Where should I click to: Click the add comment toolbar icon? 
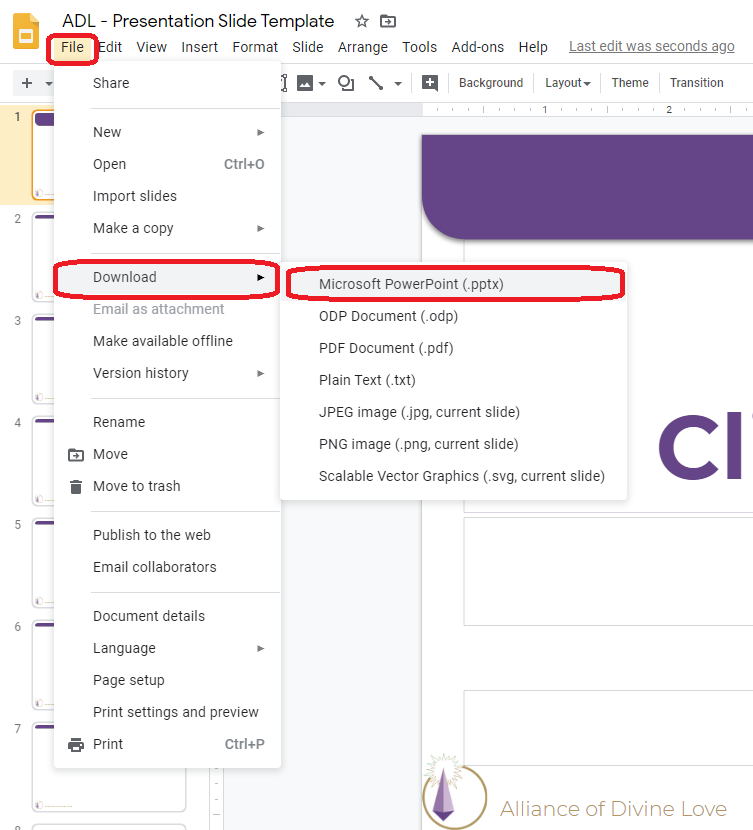click(430, 83)
